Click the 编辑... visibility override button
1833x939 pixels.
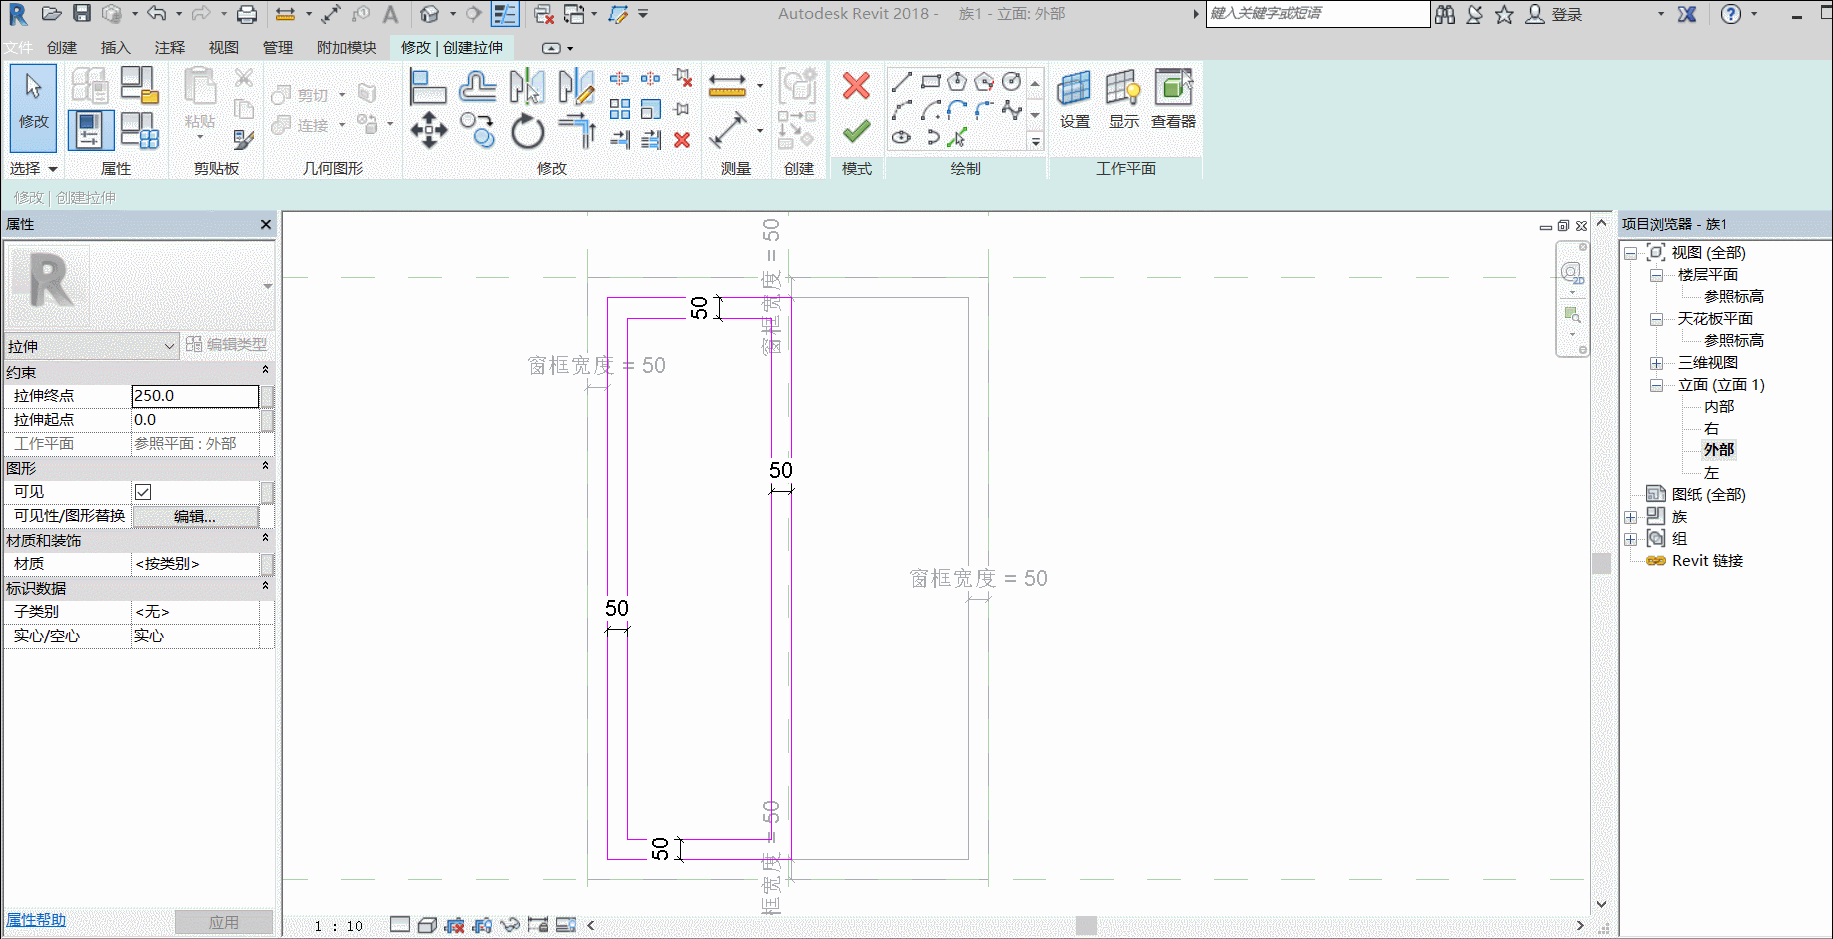click(195, 516)
